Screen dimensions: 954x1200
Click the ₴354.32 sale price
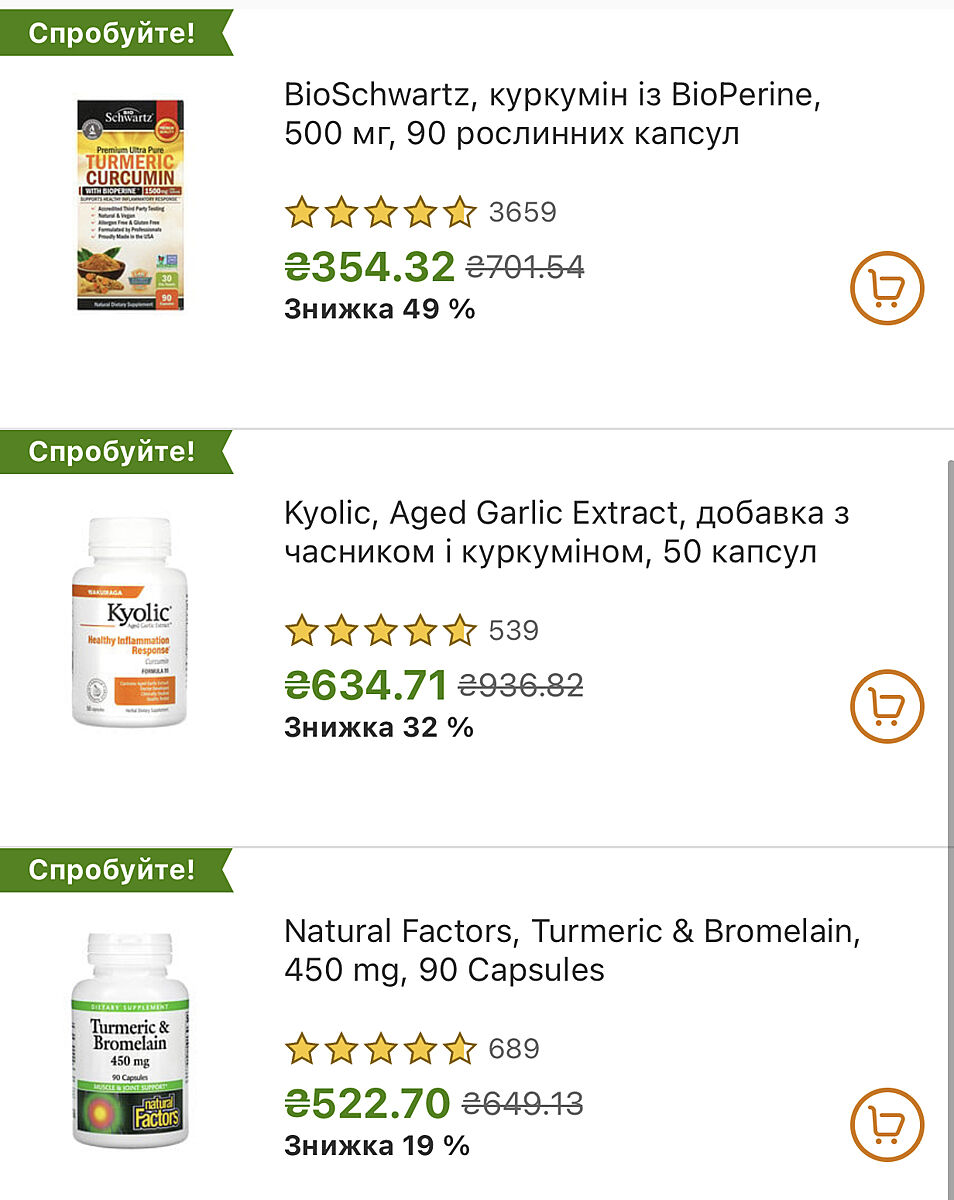(370, 266)
